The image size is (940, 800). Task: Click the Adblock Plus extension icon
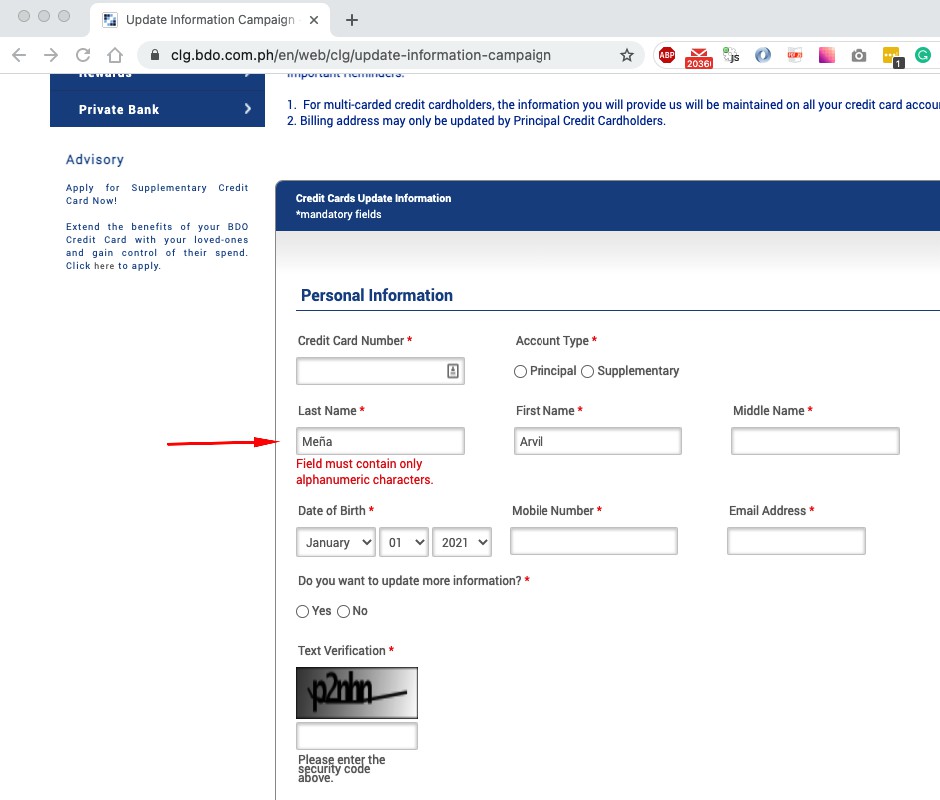click(x=667, y=55)
